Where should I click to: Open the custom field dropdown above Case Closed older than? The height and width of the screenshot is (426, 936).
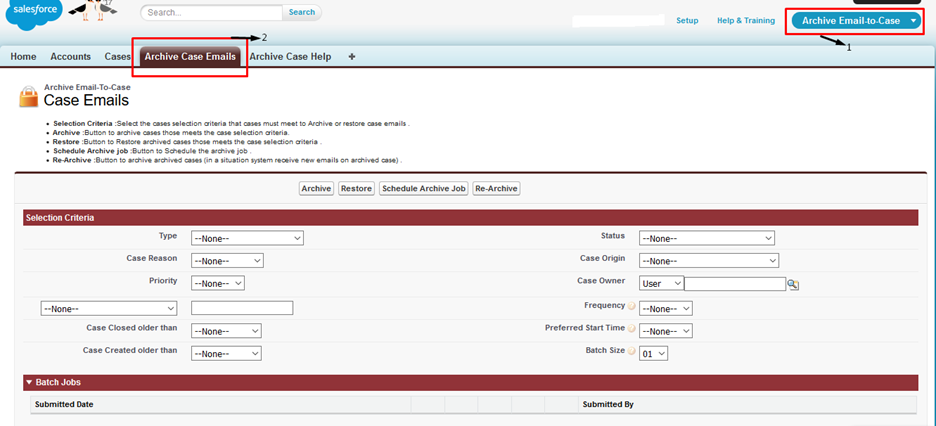pos(109,308)
